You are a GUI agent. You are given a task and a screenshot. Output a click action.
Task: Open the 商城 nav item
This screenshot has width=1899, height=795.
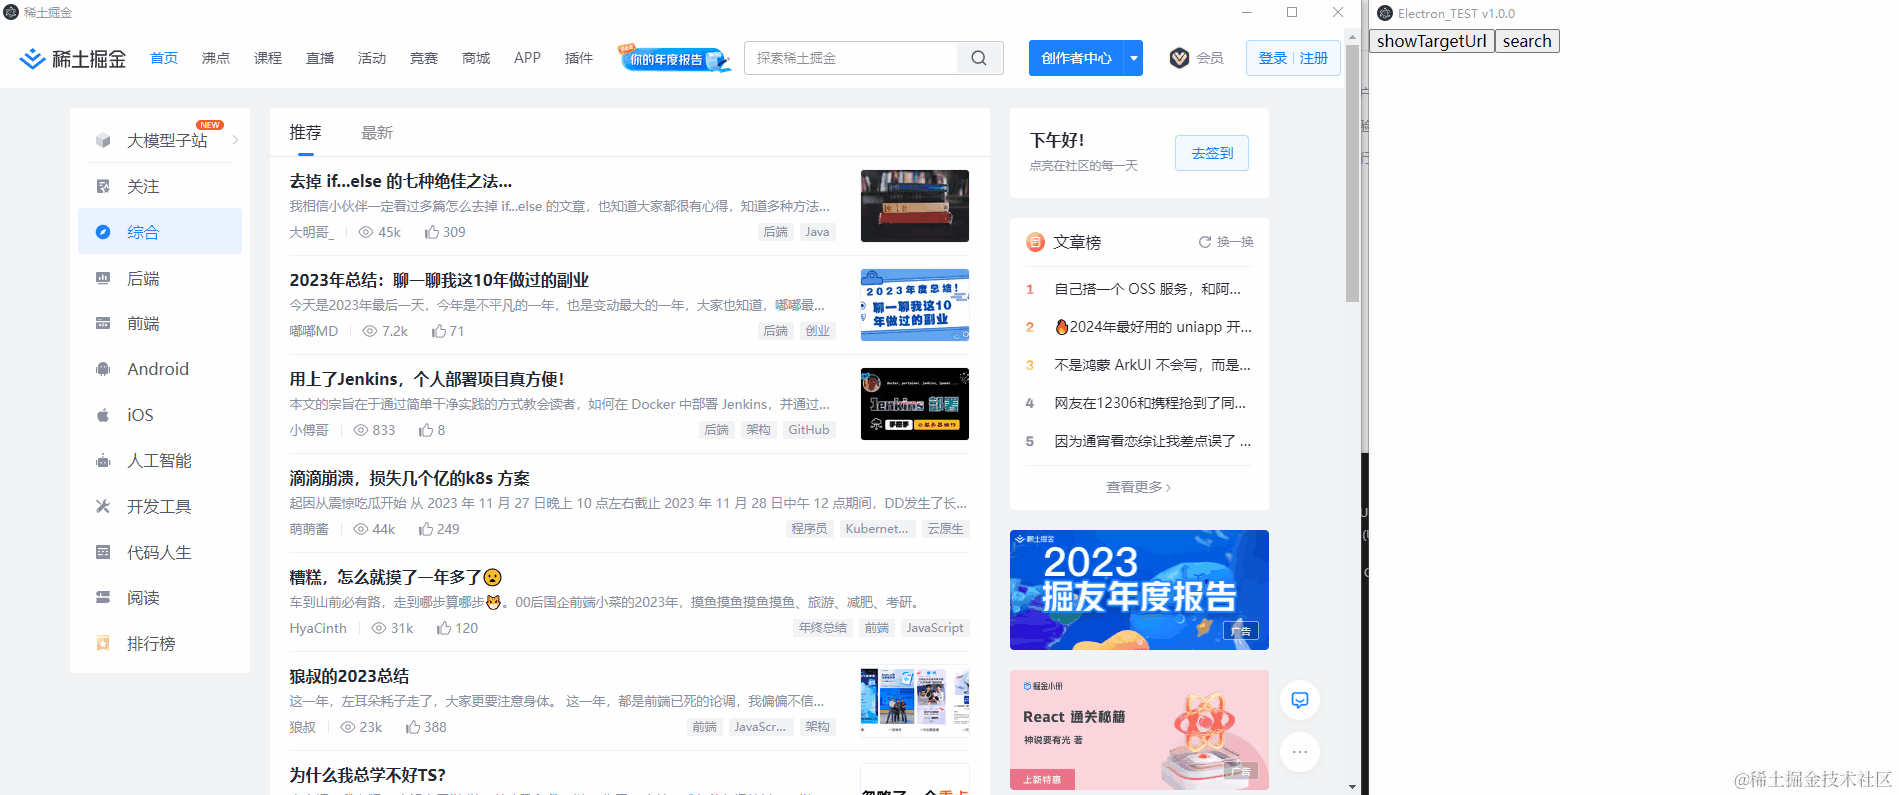pos(476,58)
